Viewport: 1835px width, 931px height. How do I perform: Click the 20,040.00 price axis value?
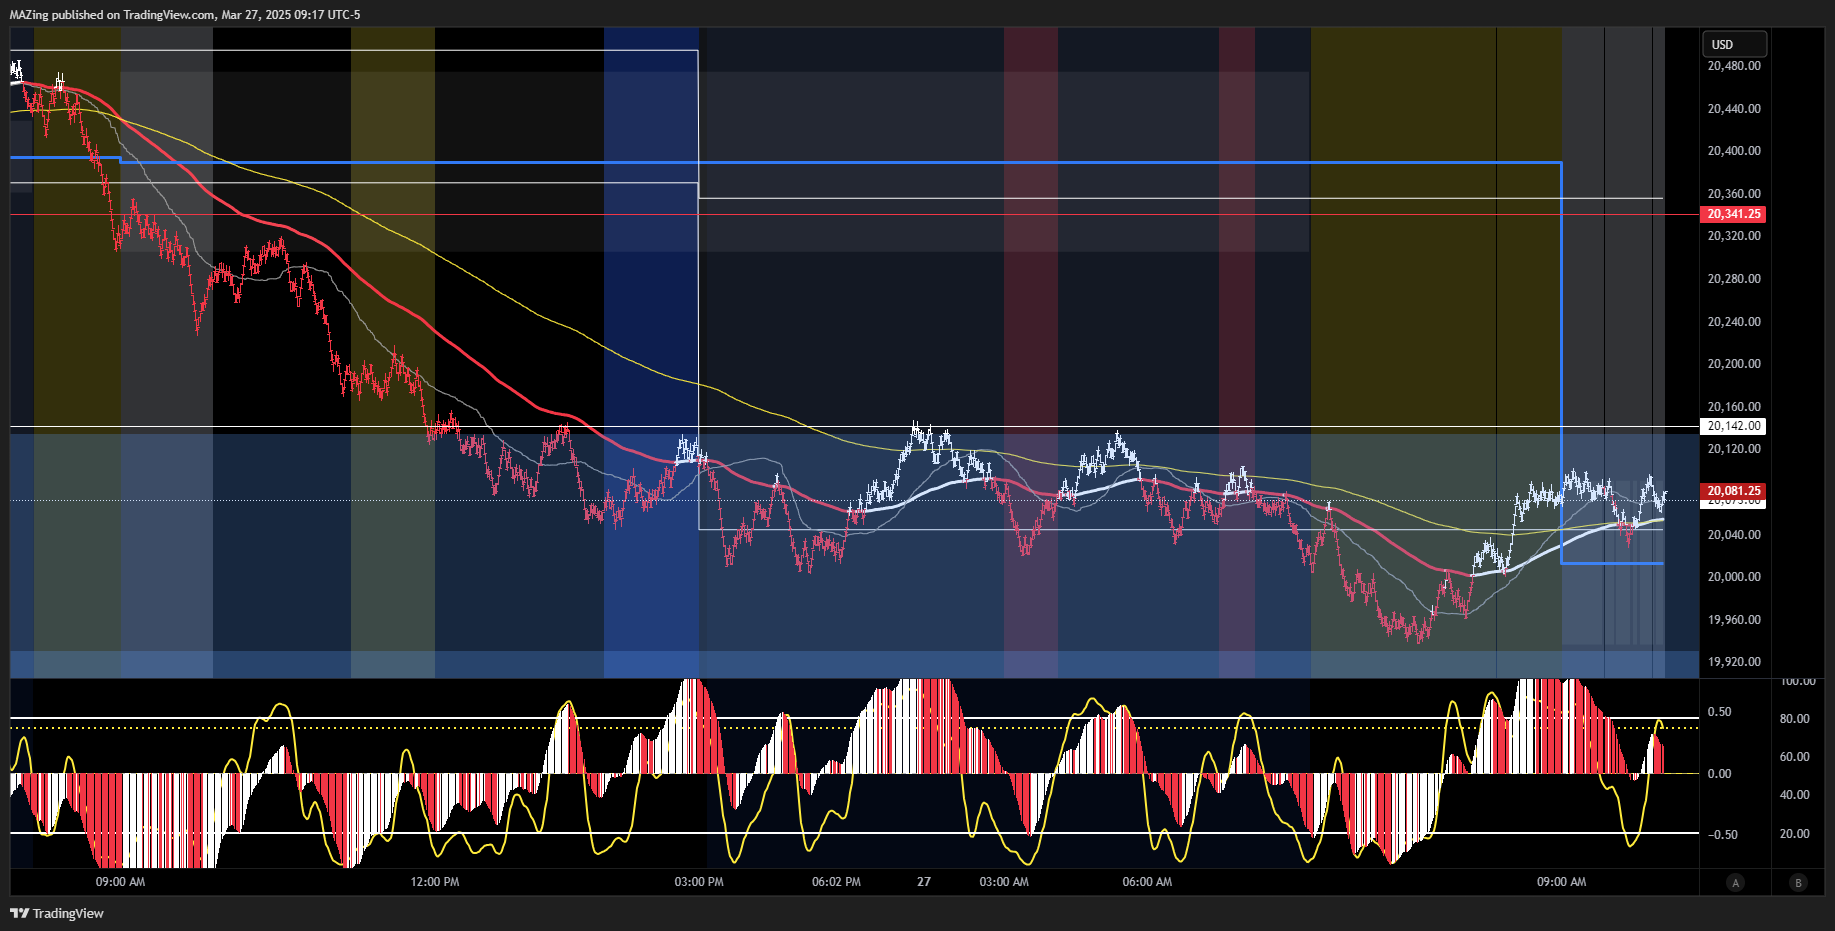point(1734,535)
